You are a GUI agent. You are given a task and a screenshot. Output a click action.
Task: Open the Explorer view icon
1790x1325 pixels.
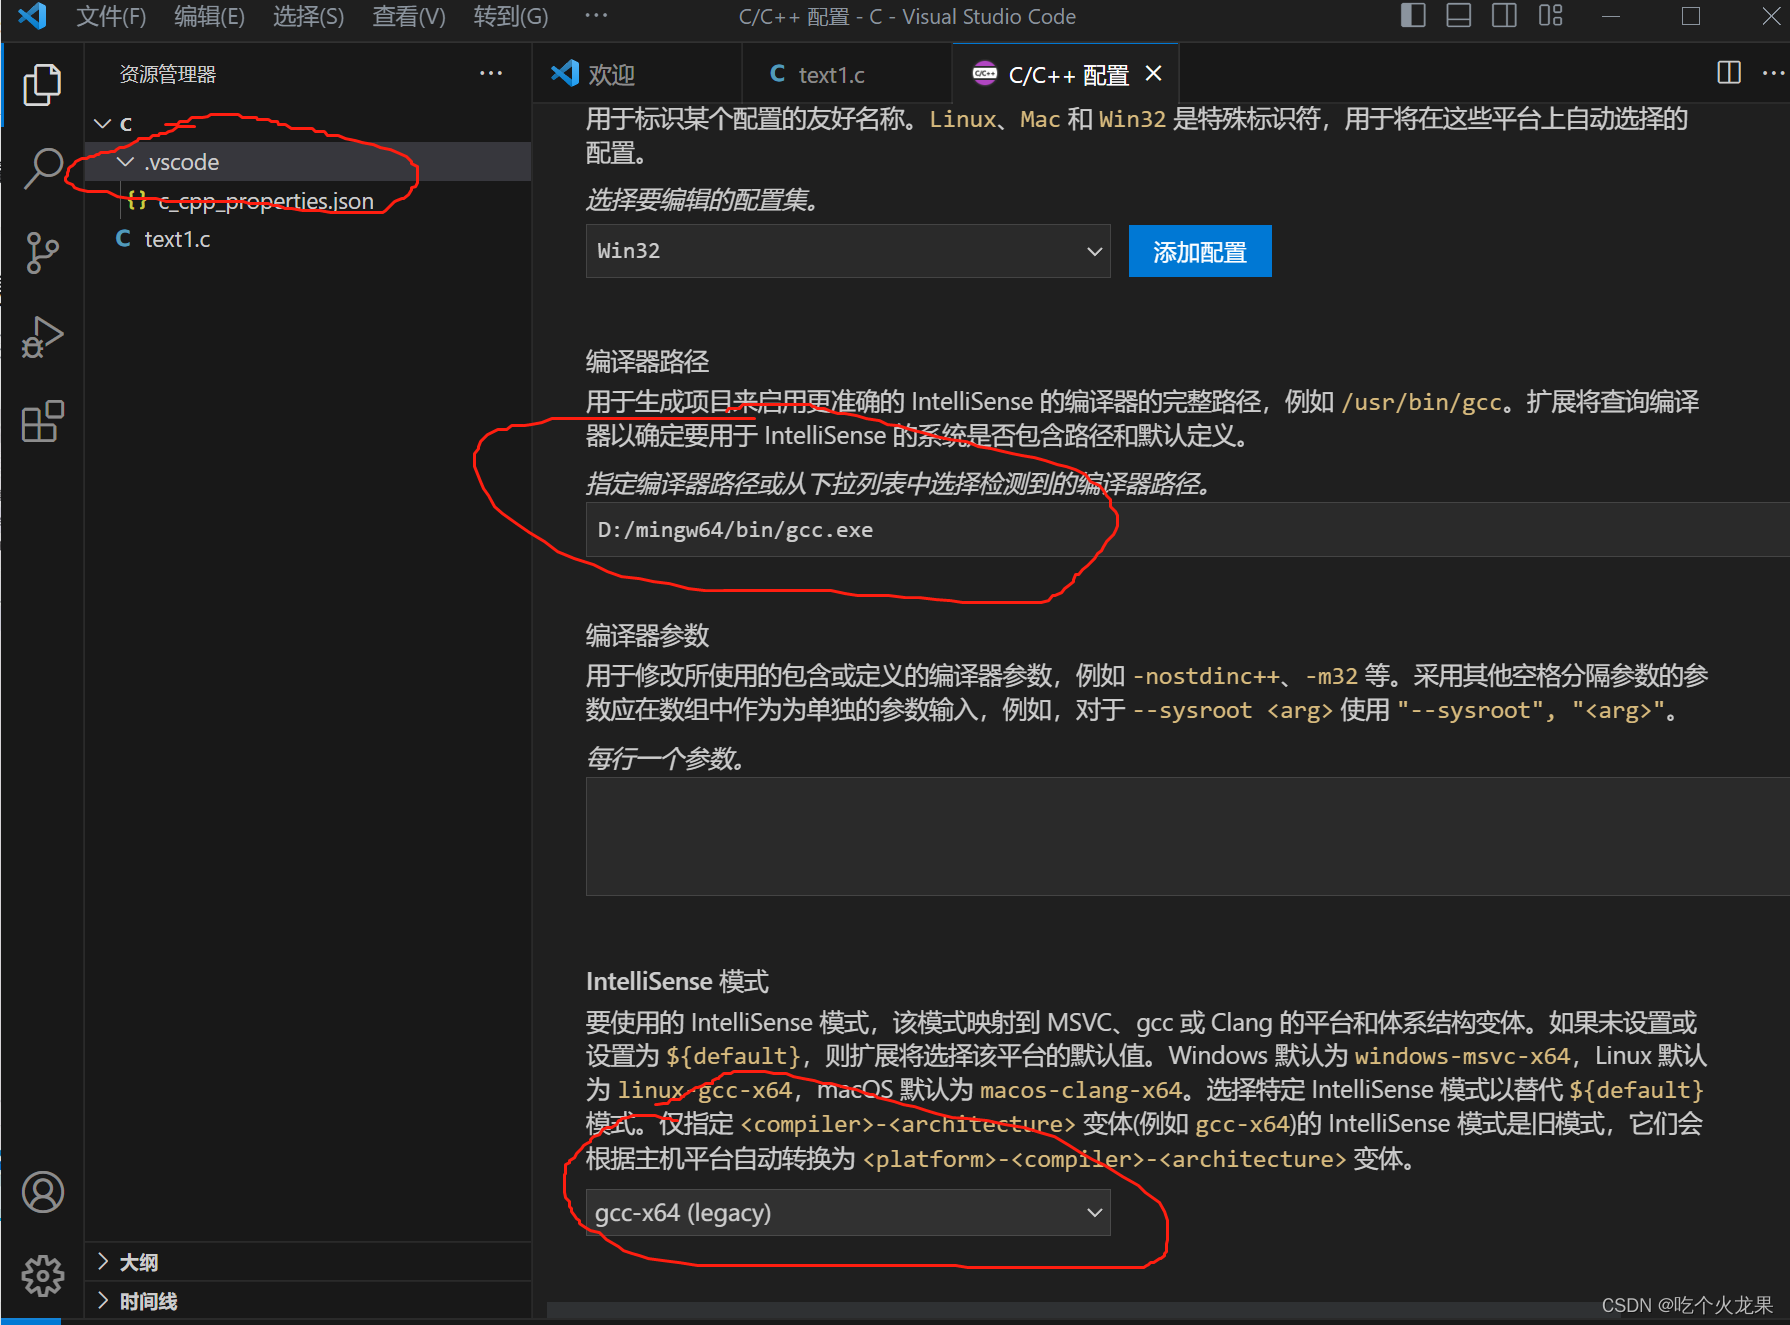pyautogui.click(x=42, y=84)
